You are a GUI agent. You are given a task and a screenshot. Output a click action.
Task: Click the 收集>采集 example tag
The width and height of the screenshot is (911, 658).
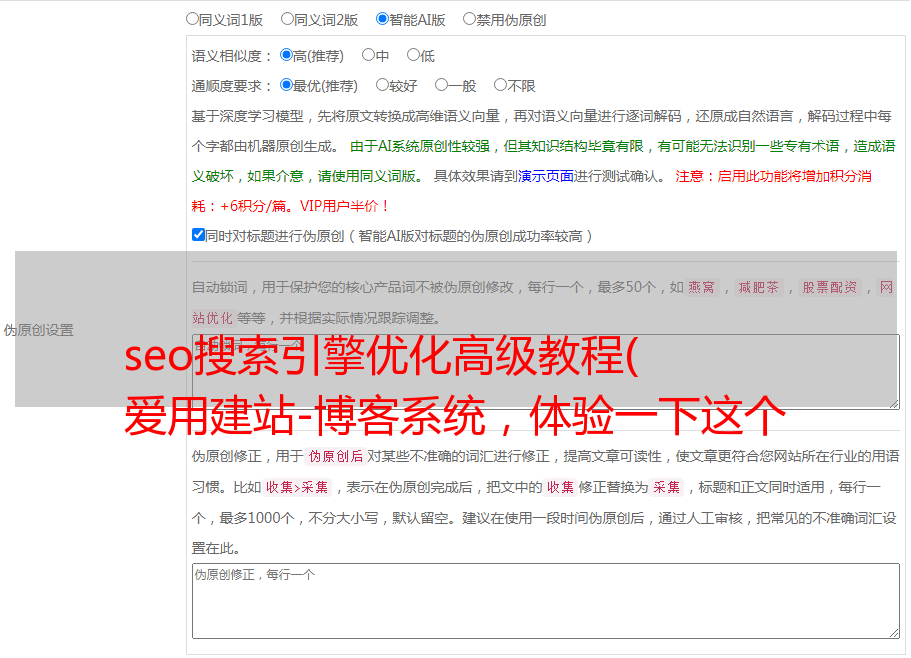click(297, 487)
